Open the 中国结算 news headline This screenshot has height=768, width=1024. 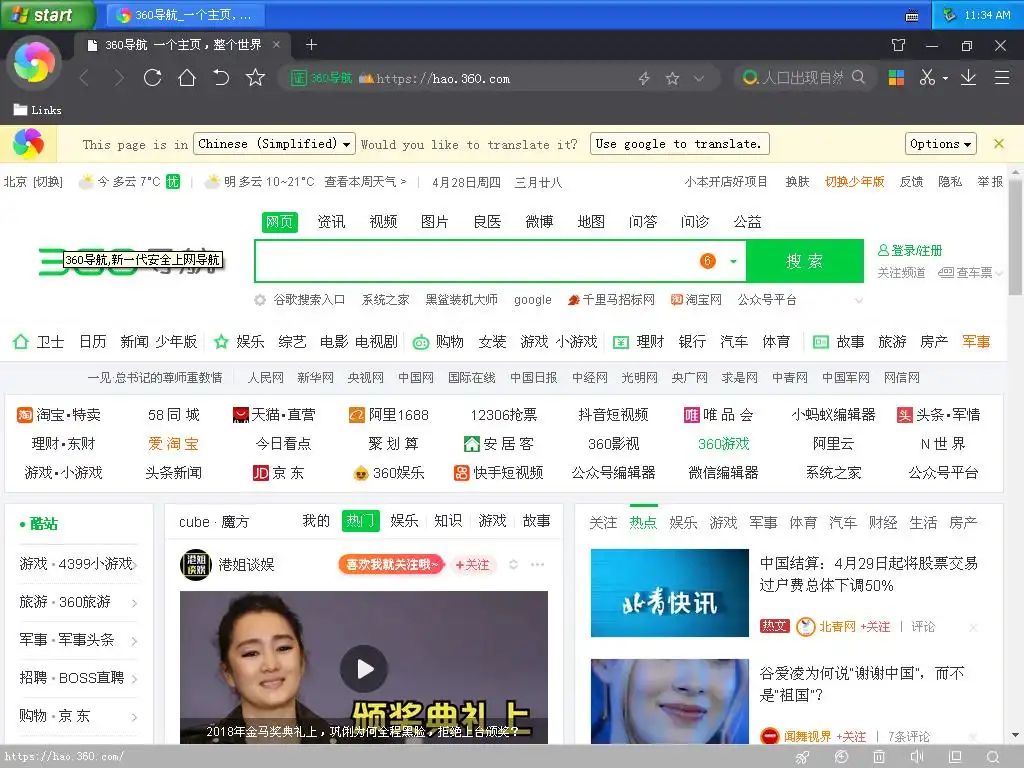coord(869,574)
